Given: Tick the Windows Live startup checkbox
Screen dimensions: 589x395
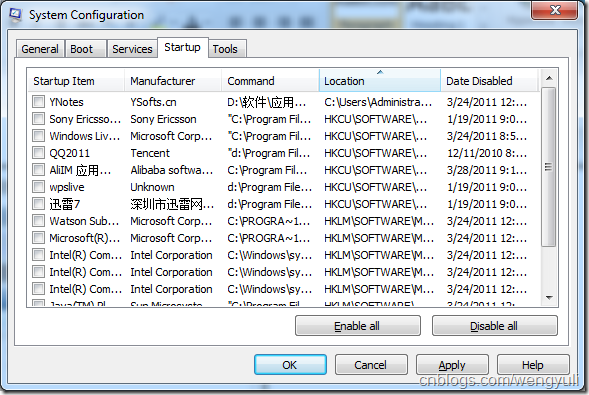Looking at the screenshot, I should point(38,136).
